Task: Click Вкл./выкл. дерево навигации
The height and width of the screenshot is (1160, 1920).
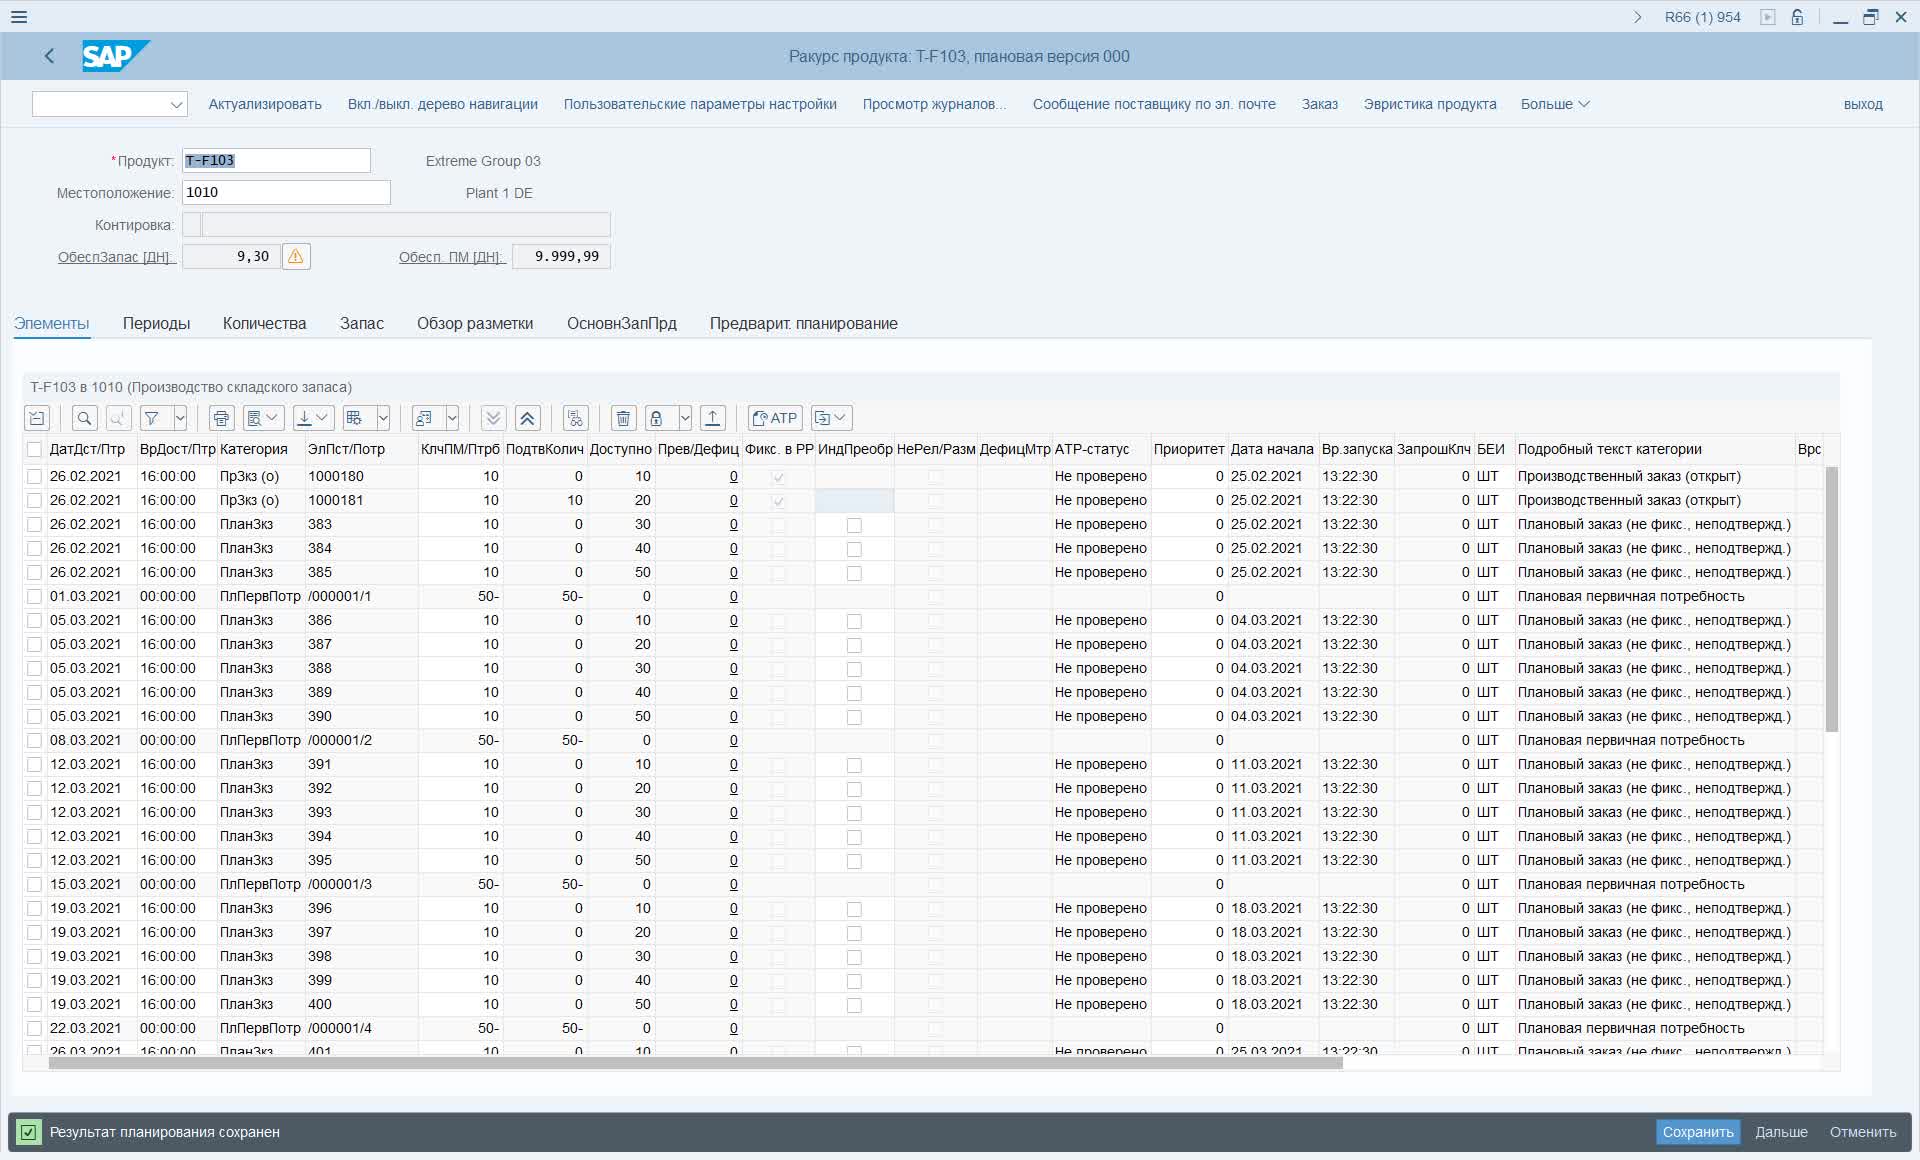Action: pyautogui.click(x=443, y=104)
